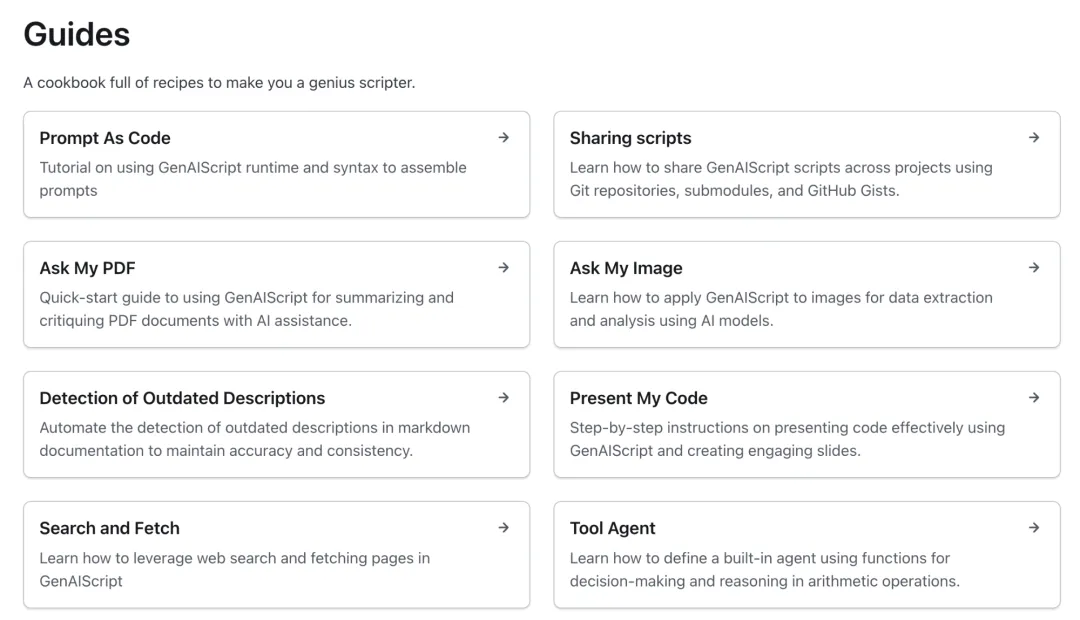This screenshot has width=1080, height=620.
Task: Click the arrow icon on Search and Fetch card
Action: [x=504, y=528]
